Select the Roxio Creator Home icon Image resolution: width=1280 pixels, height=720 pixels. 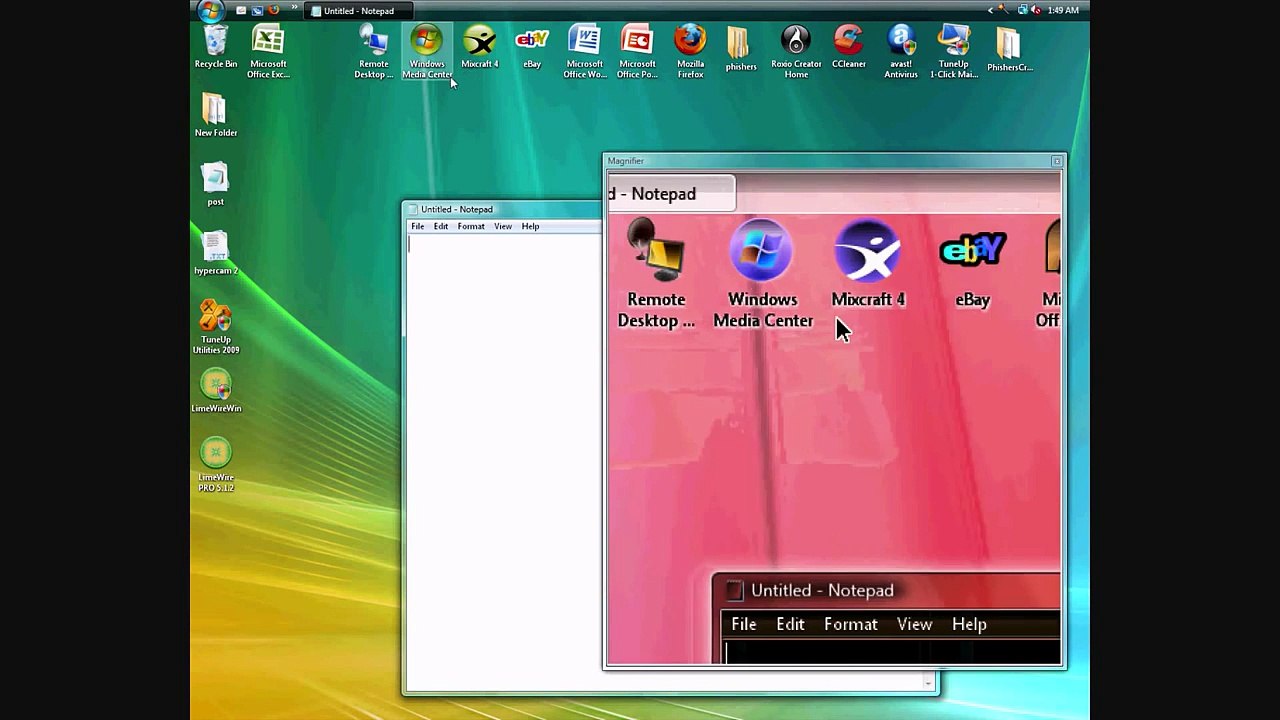click(796, 52)
